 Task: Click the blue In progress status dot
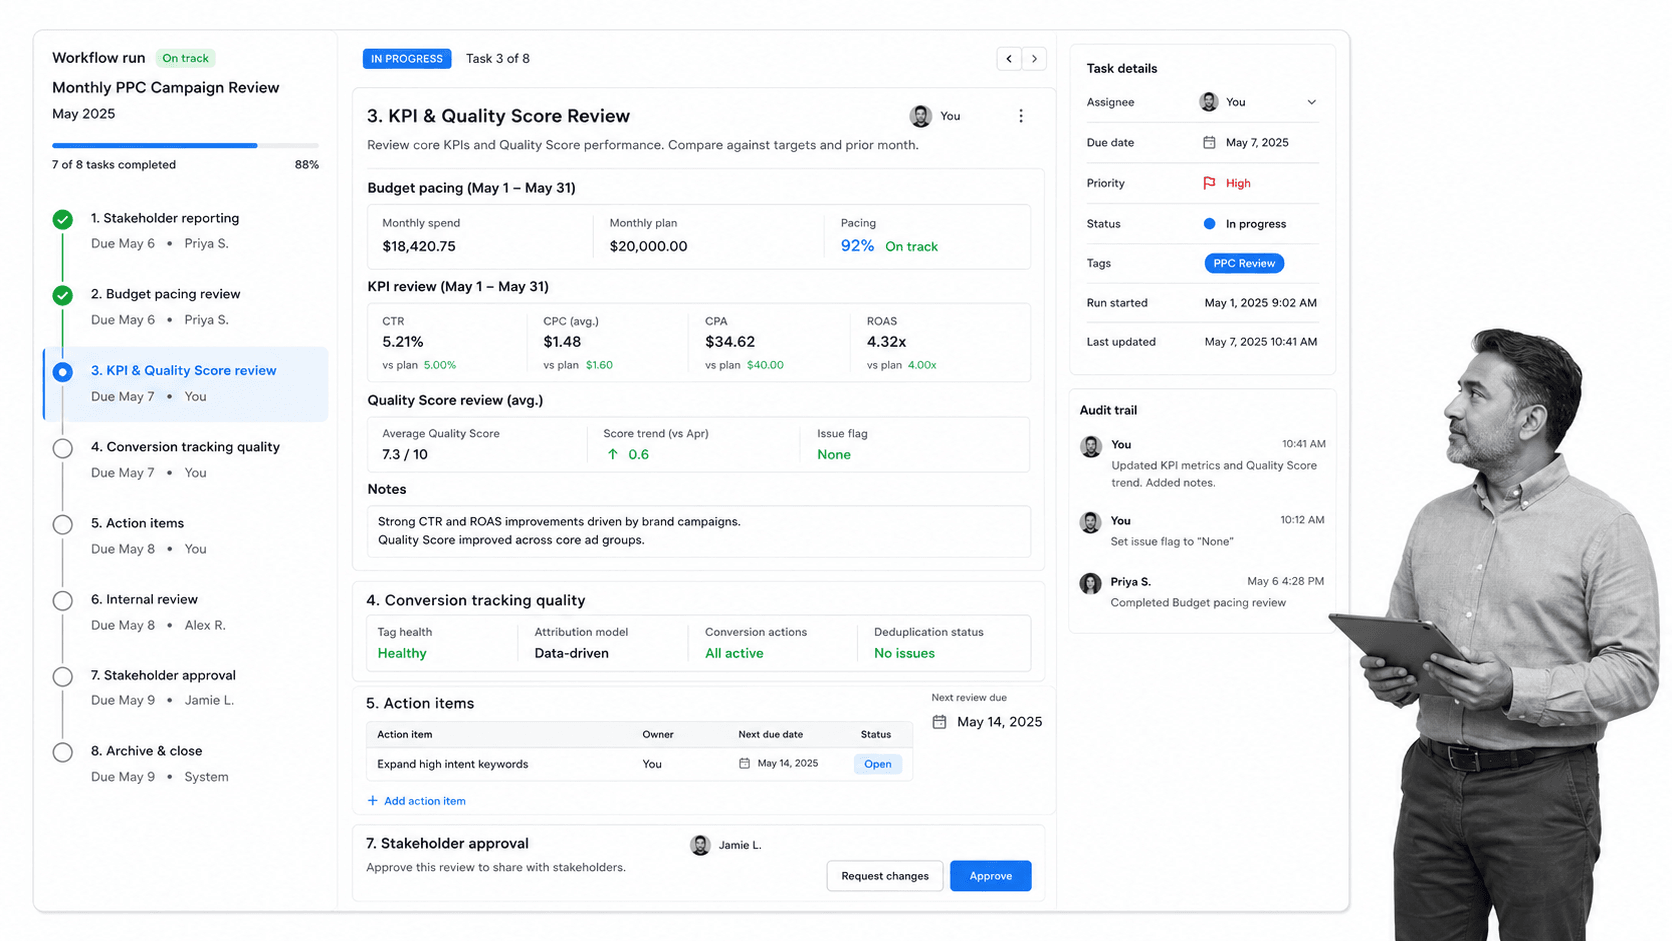[1209, 224]
